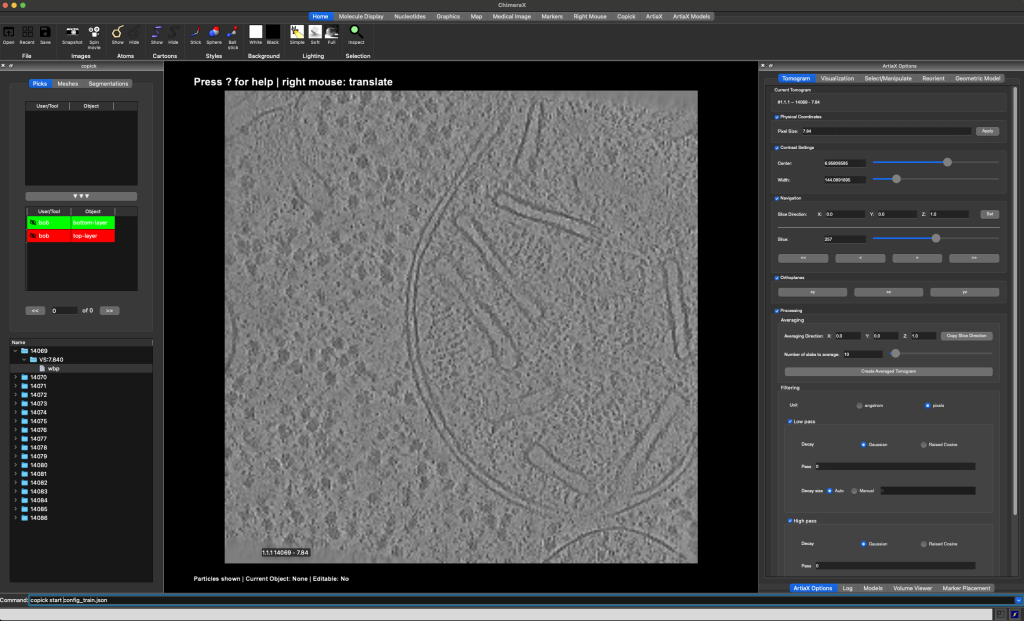Switch to the Segmentations tab
1024x621 pixels.
(108, 84)
